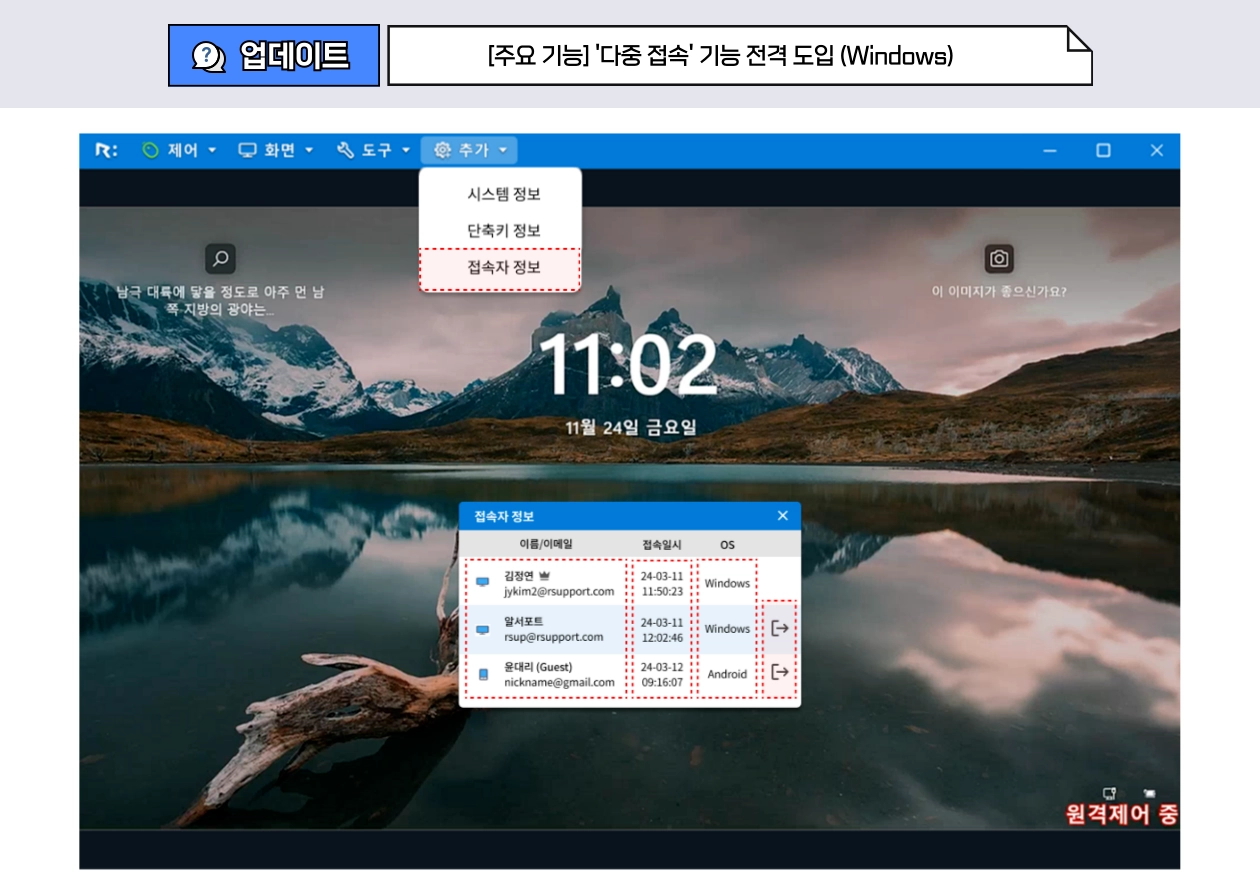The width and height of the screenshot is (1260, 891).
Task: Click the 24-03-12 09:16:07 timestamp
Action: (x=662, y=674)
